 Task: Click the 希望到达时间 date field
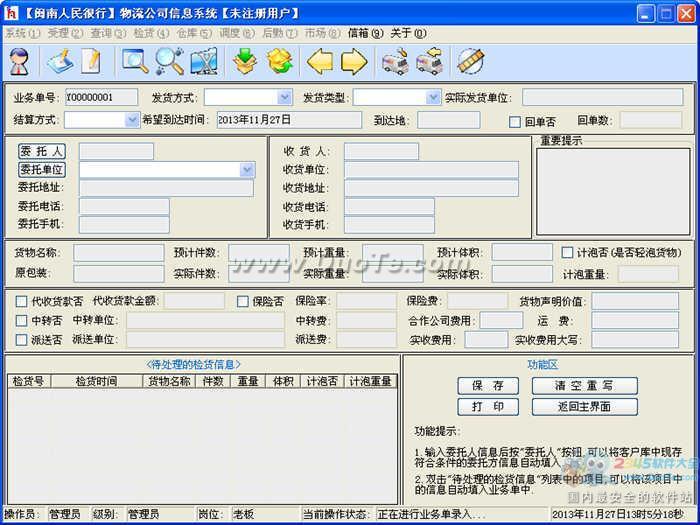289,120
